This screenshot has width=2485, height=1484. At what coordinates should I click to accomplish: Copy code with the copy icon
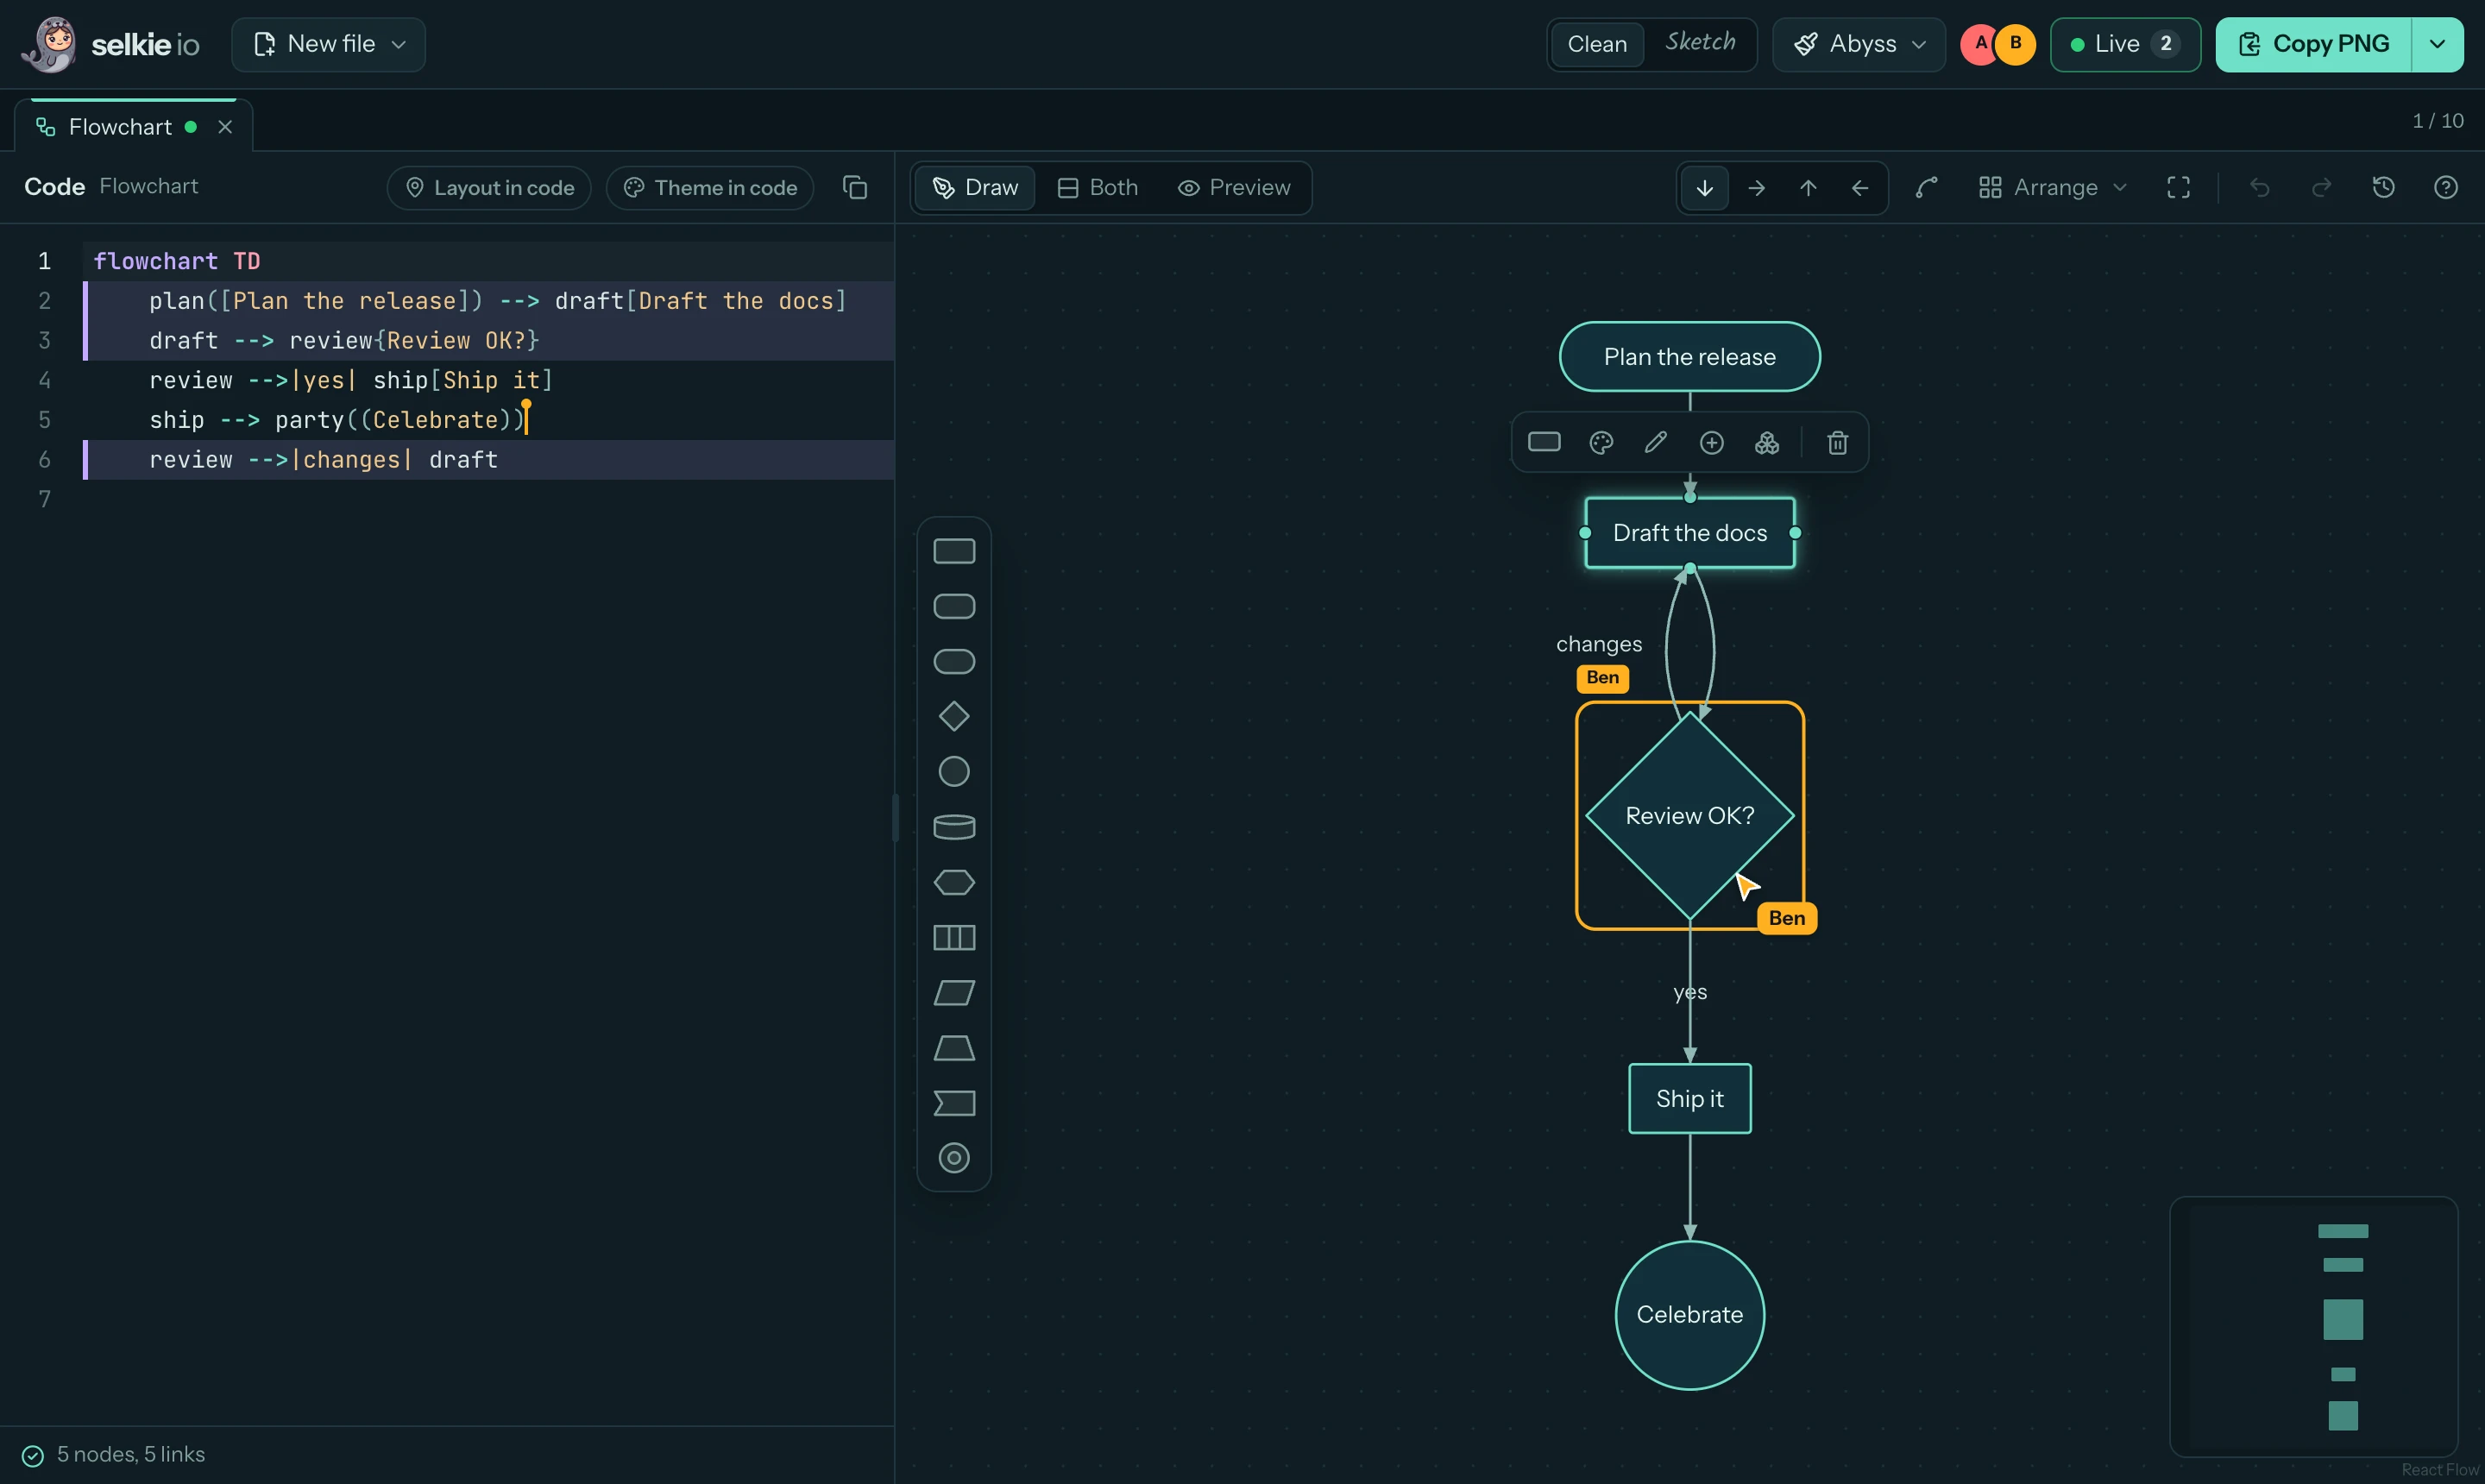pos(855,187)
